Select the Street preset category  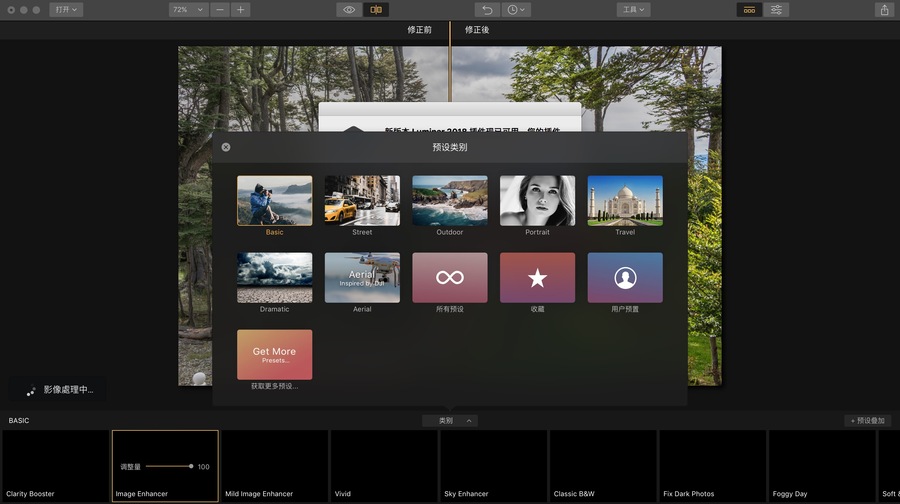coord(362,200)
